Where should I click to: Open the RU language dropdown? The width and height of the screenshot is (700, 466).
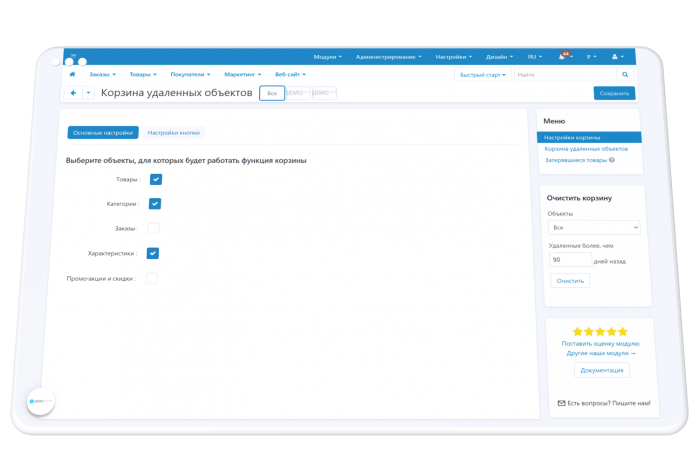point(534,57)
